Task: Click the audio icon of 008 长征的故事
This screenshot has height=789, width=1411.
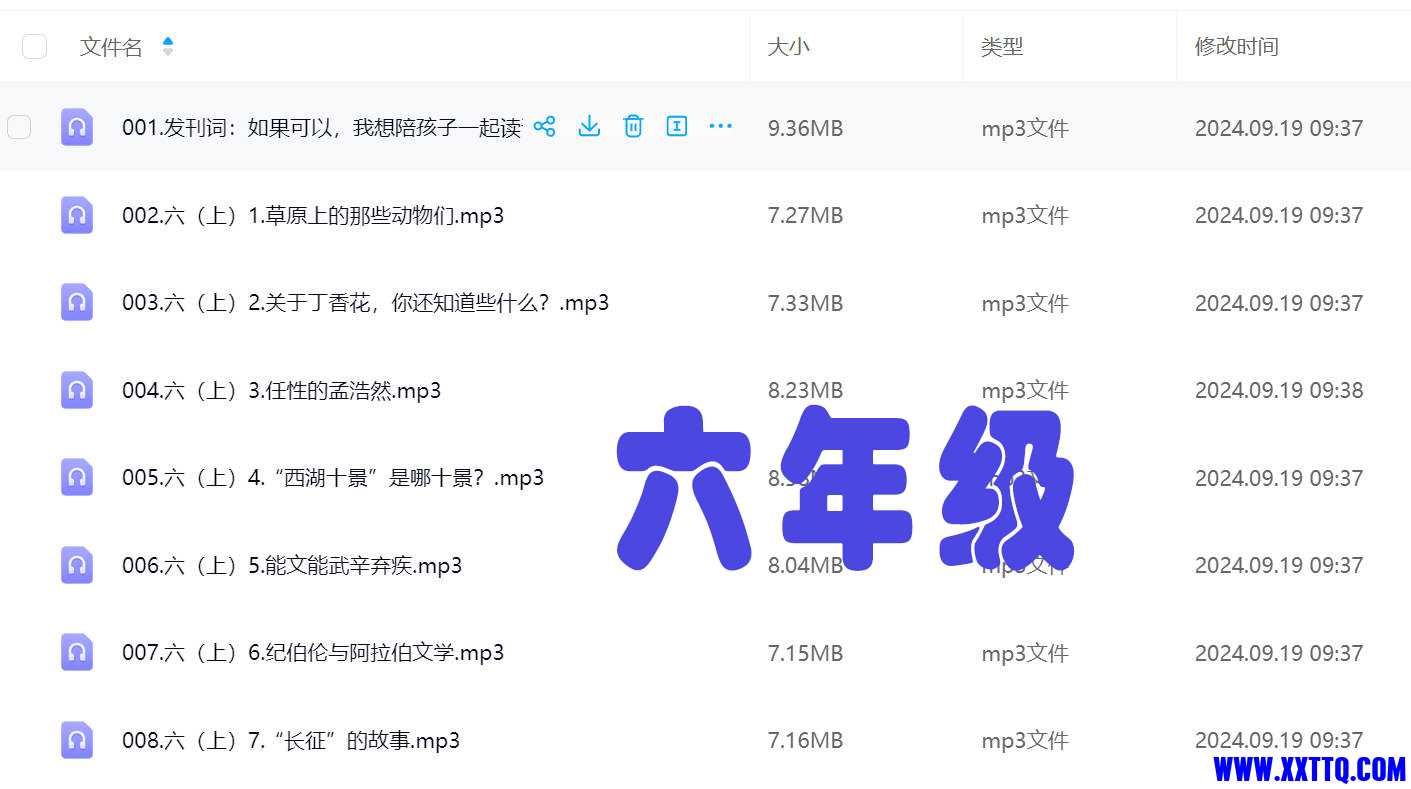Action: 77,740
